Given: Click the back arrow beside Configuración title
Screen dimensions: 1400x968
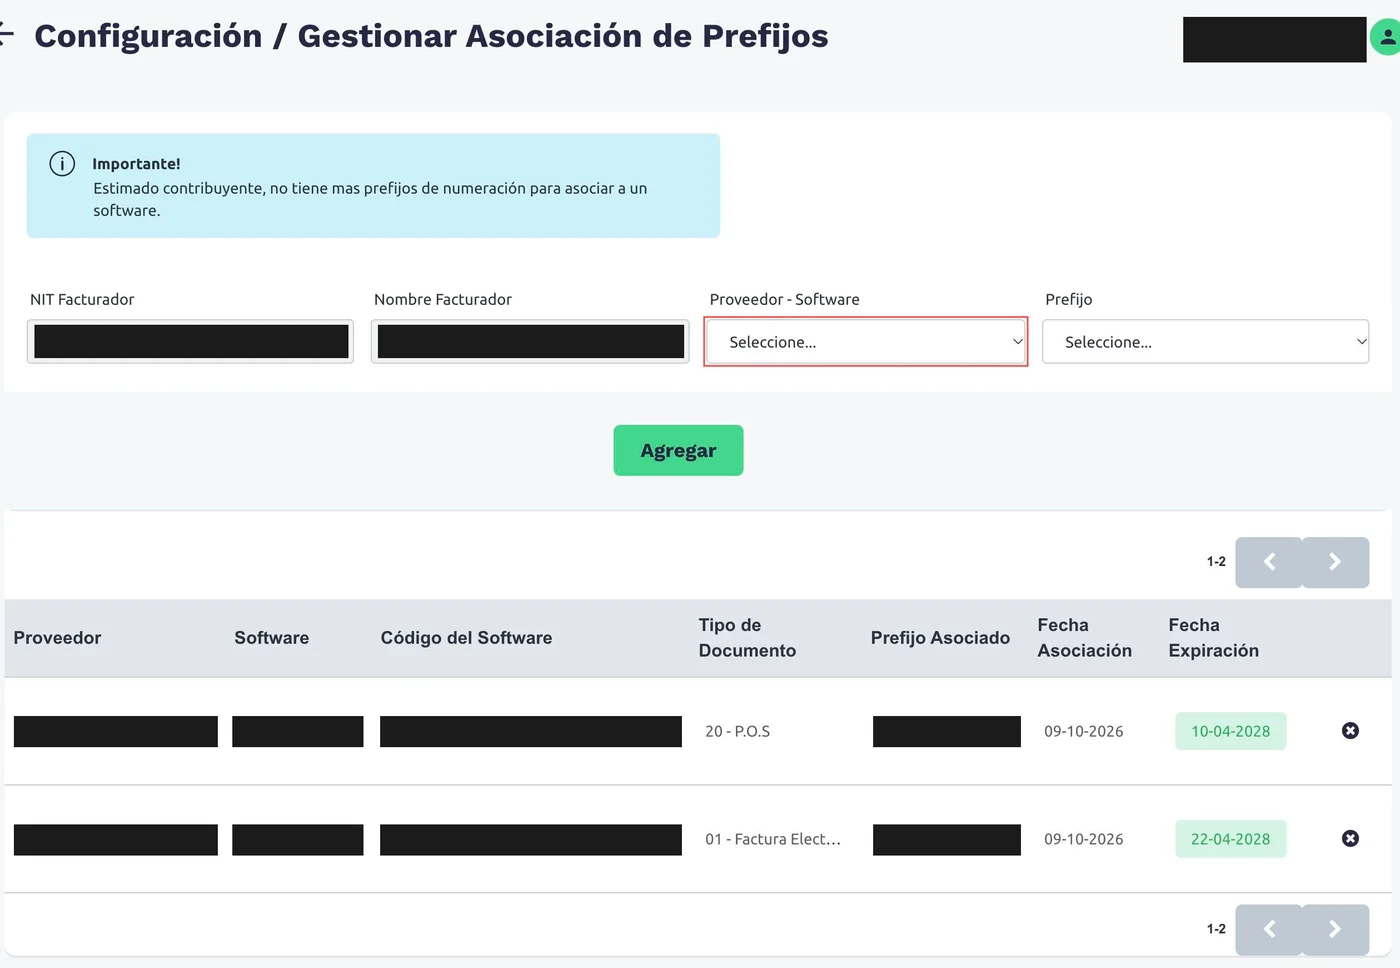Looking at the screenshot, I should pos(5,36).
